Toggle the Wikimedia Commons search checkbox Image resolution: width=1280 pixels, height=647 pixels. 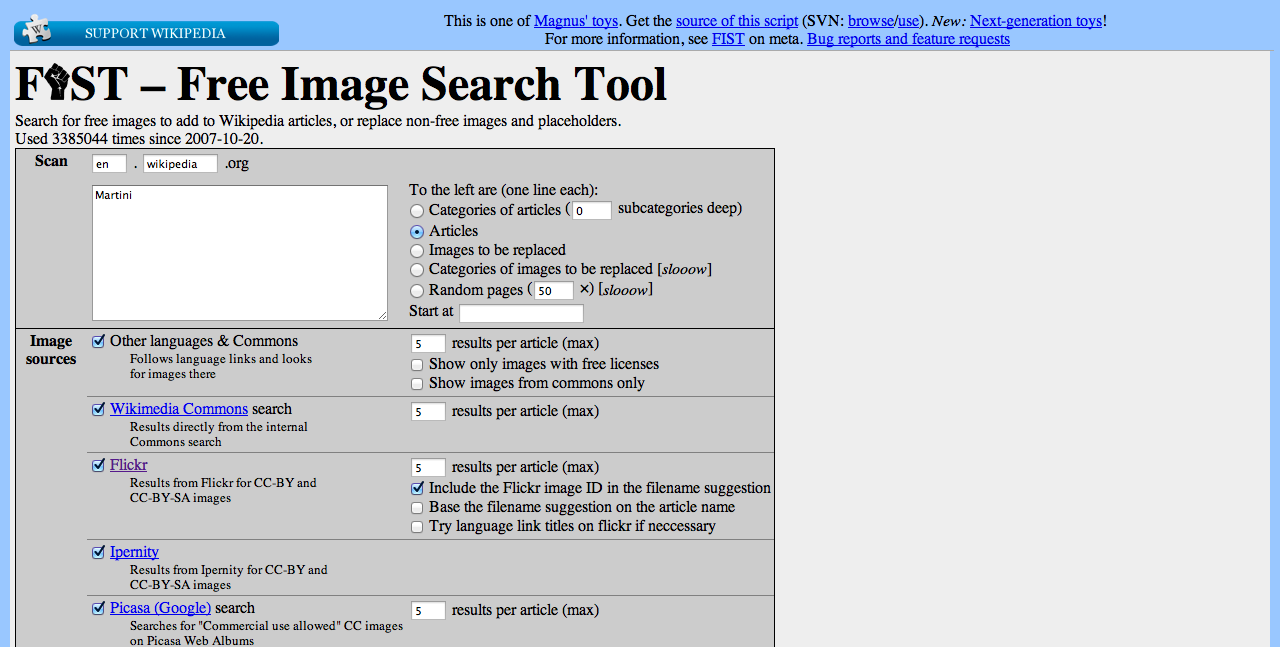pyautogui.click(x=98, y=409)
